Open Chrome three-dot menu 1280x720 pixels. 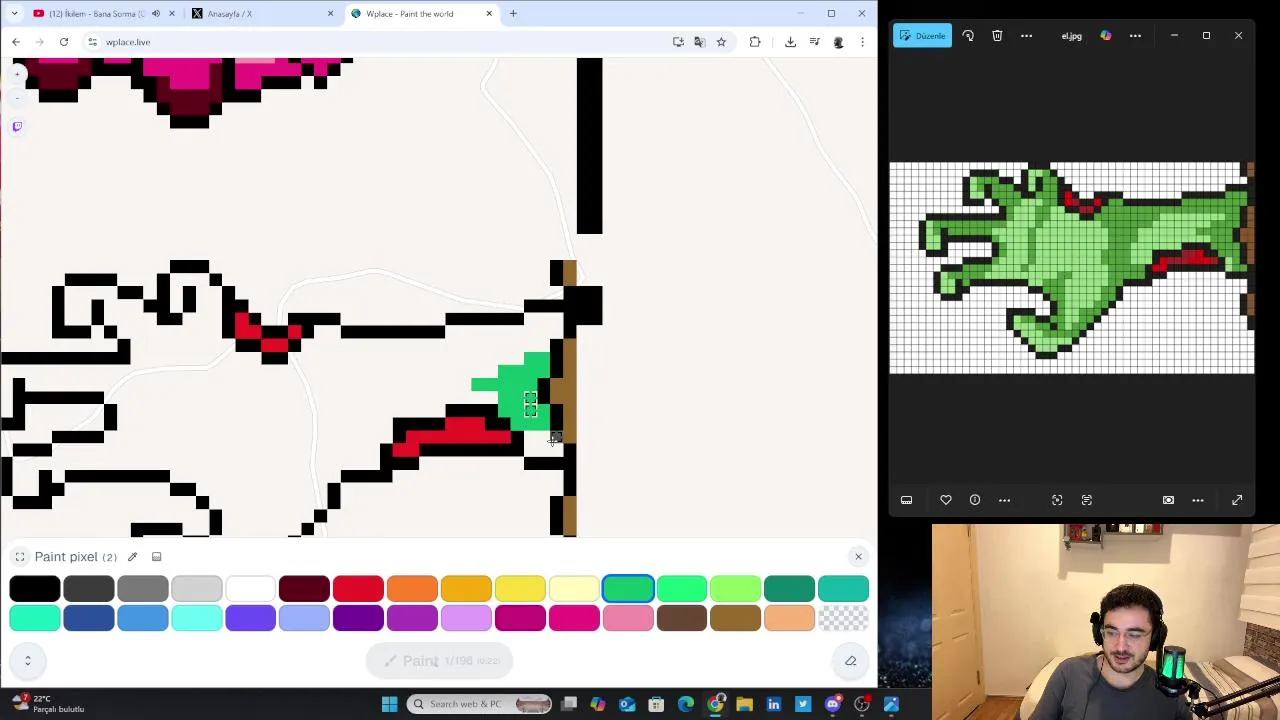click(862, 42)
